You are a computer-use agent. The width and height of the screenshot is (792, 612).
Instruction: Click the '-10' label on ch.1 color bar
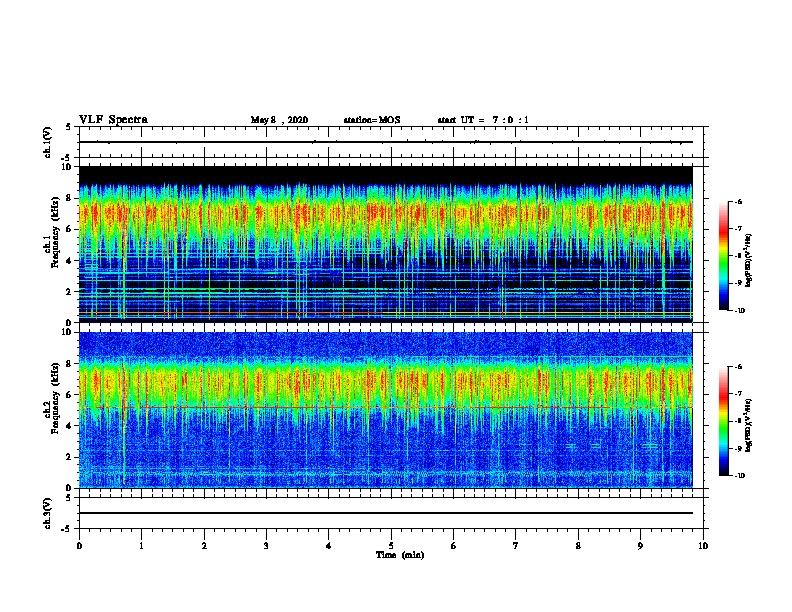pos(739,311)
